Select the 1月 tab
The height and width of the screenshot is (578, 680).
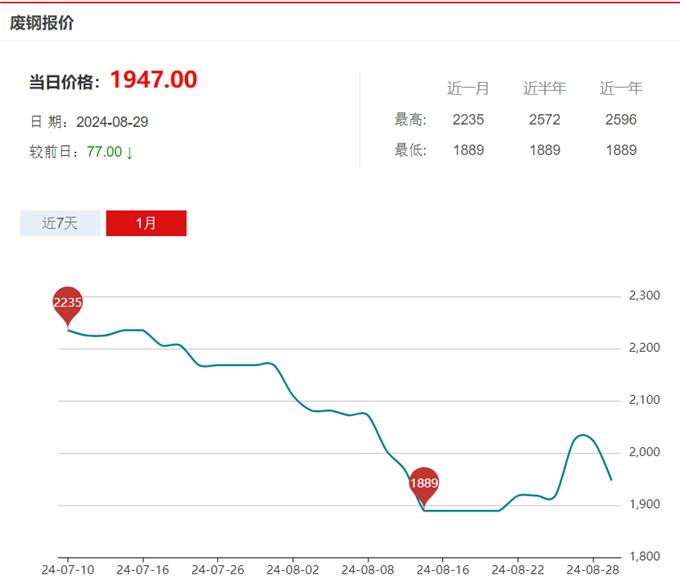click(146, 223)
